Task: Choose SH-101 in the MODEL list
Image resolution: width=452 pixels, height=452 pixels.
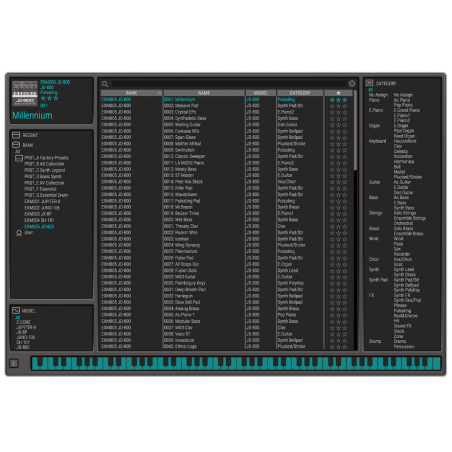Action: [x=23, y=342]
